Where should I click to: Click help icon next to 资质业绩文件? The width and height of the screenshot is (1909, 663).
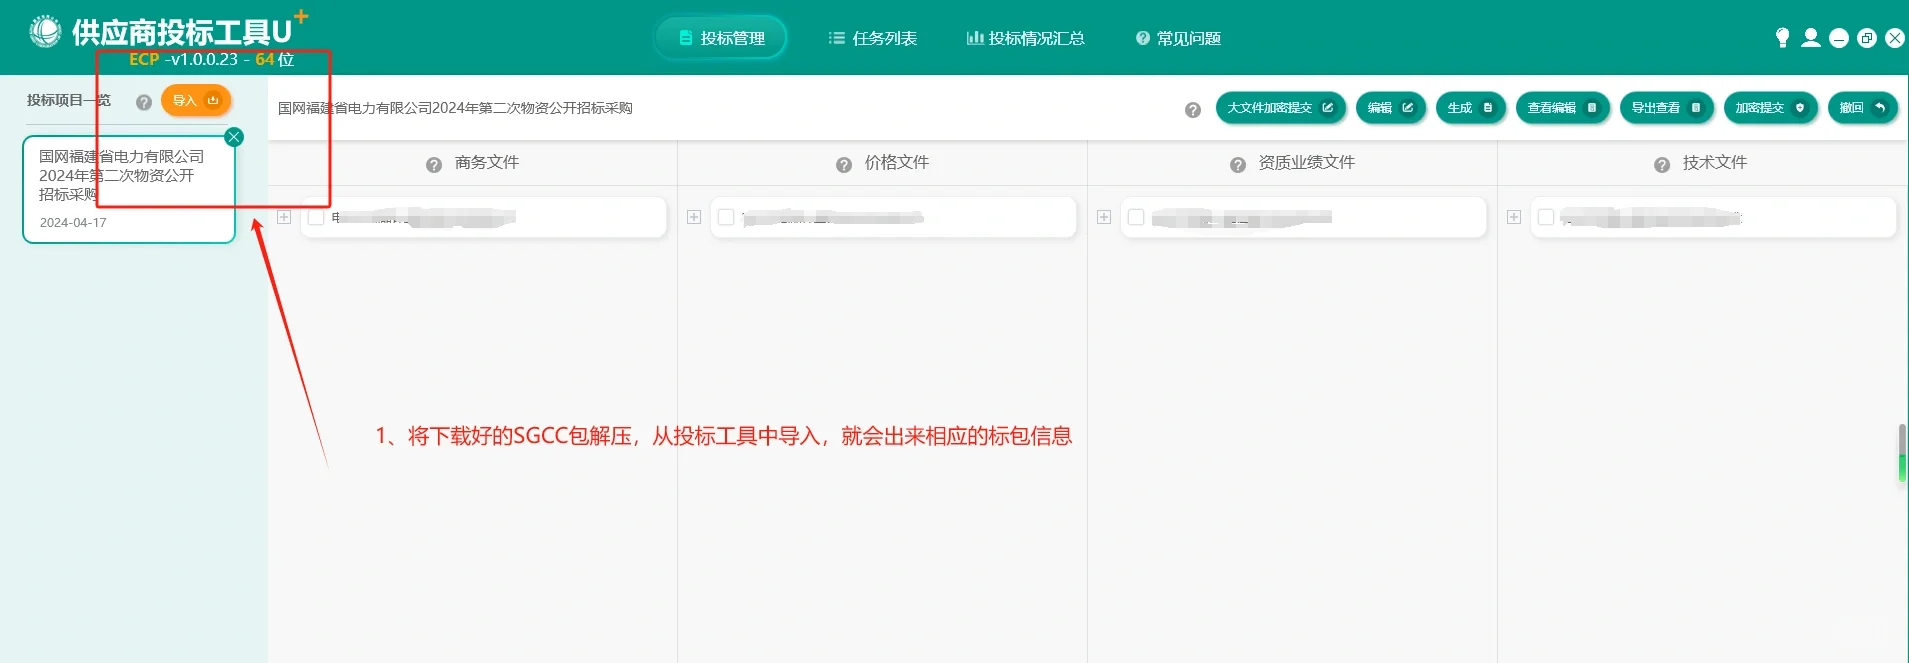click(x=1238, y=165)
